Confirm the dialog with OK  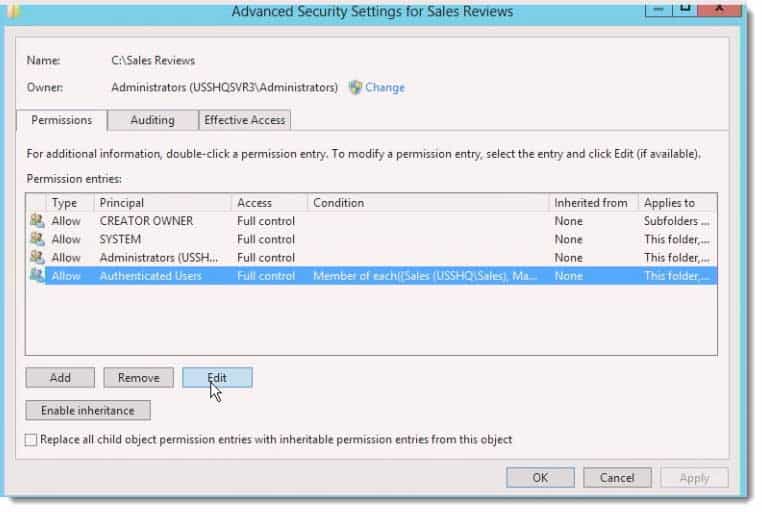click(x=540, y=478)
